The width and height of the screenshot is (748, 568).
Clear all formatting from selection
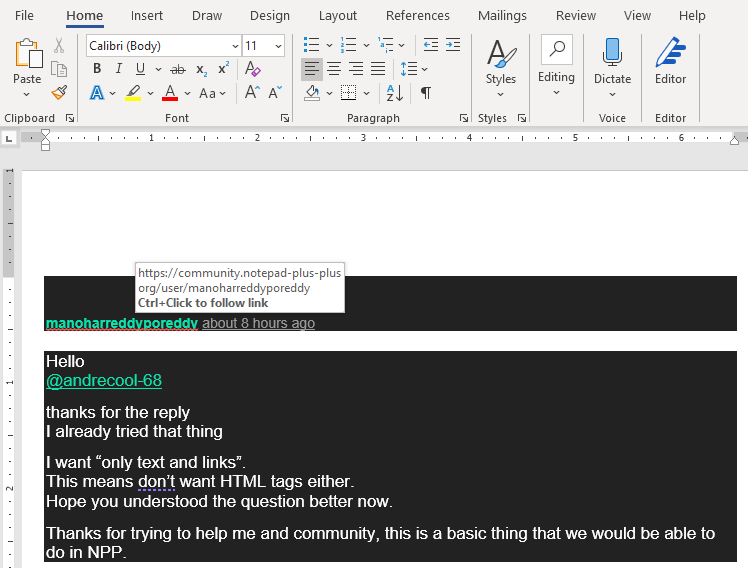tap(252, 69)
